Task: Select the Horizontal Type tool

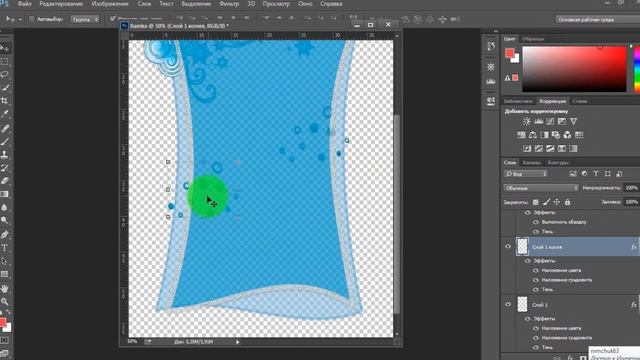Action: (4, 248)
